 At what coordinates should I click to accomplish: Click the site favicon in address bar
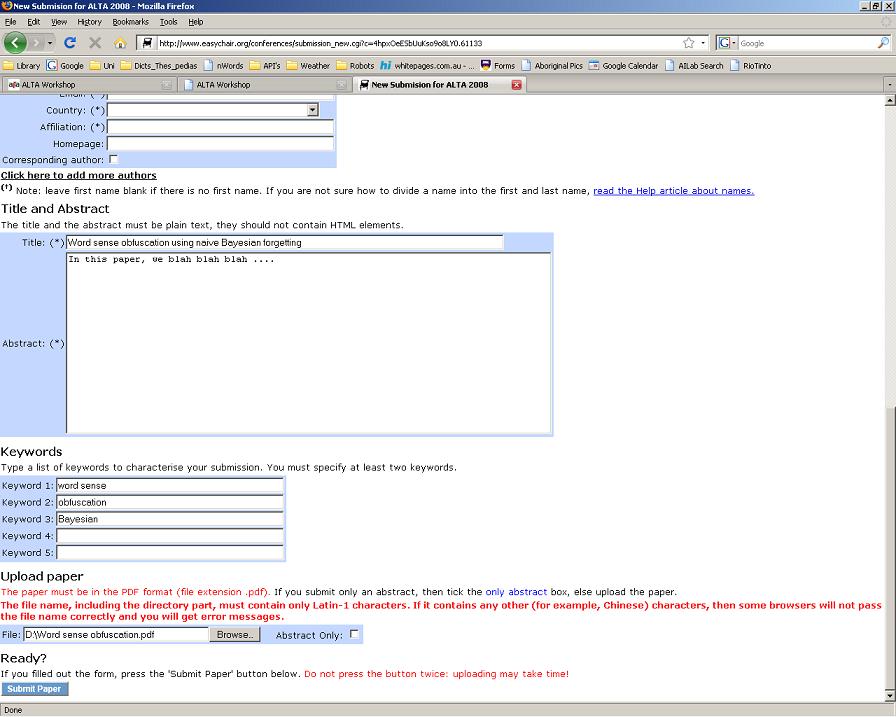tap(147, 43)
